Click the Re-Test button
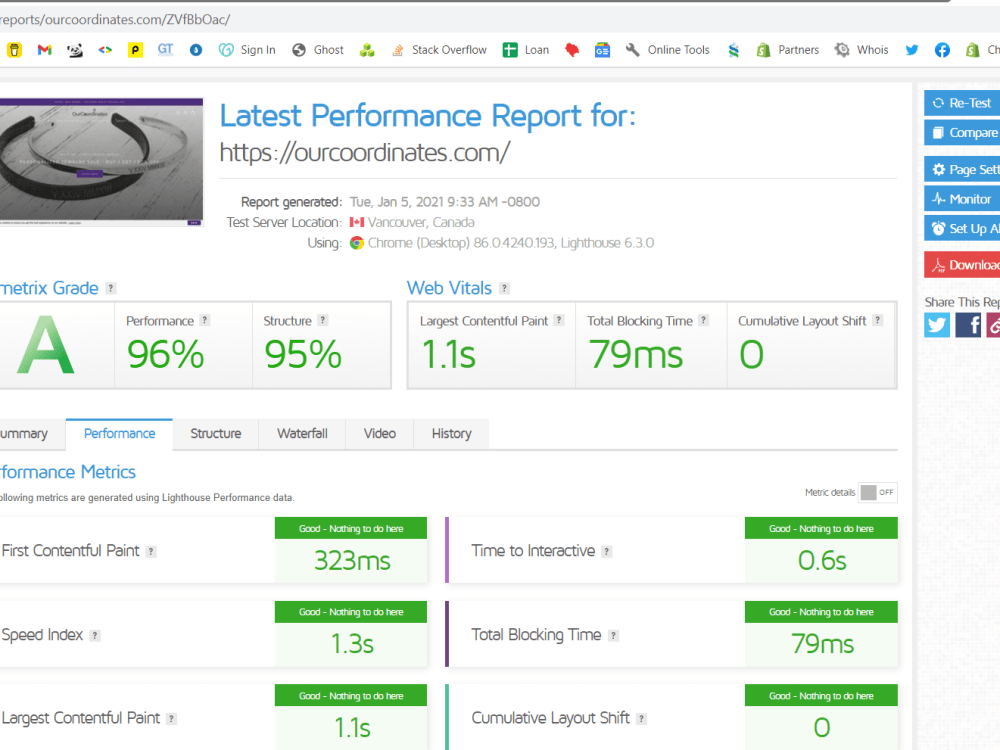This screenshot has height=750, width=1000. (962, 103)
